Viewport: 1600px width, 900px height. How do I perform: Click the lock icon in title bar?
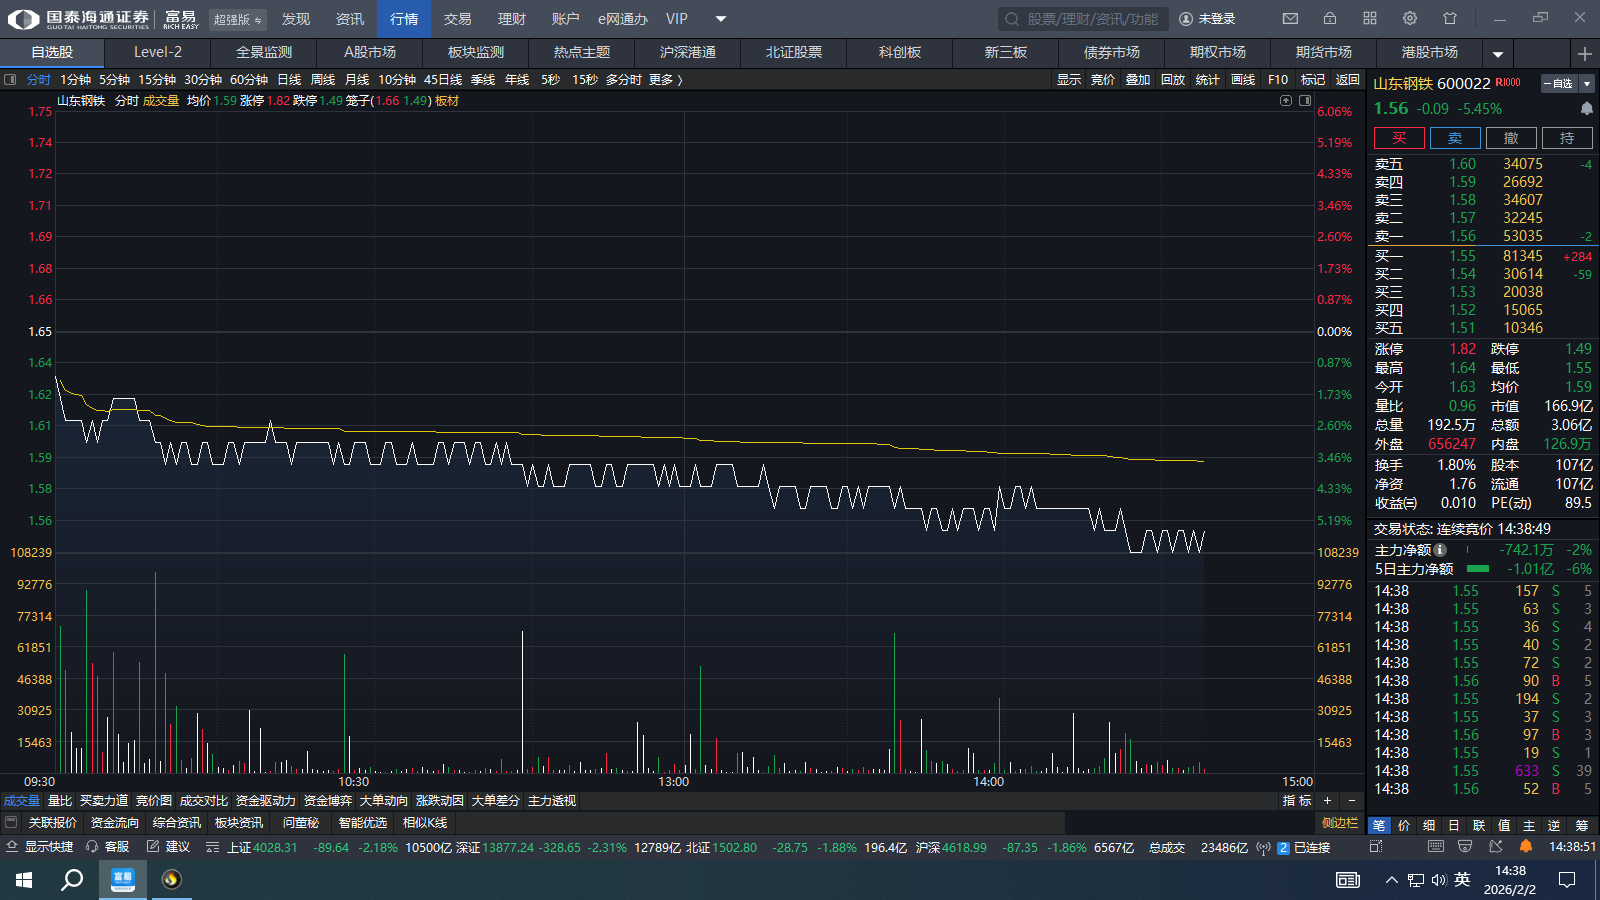tap(1330, 19)
